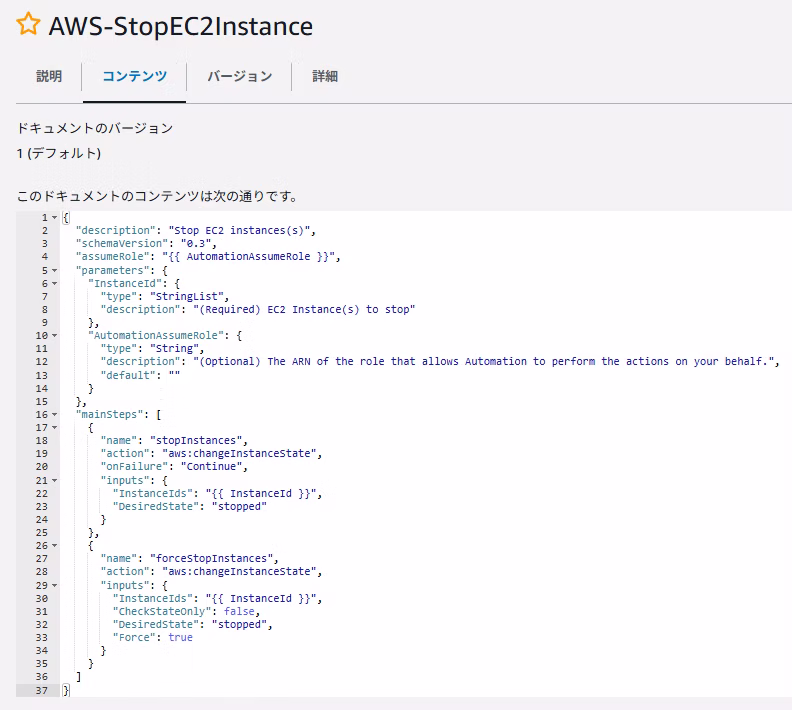Fold the "inputs" block on line 21
The width and height of the screenshot is (792, 710).
coord(55,481)
